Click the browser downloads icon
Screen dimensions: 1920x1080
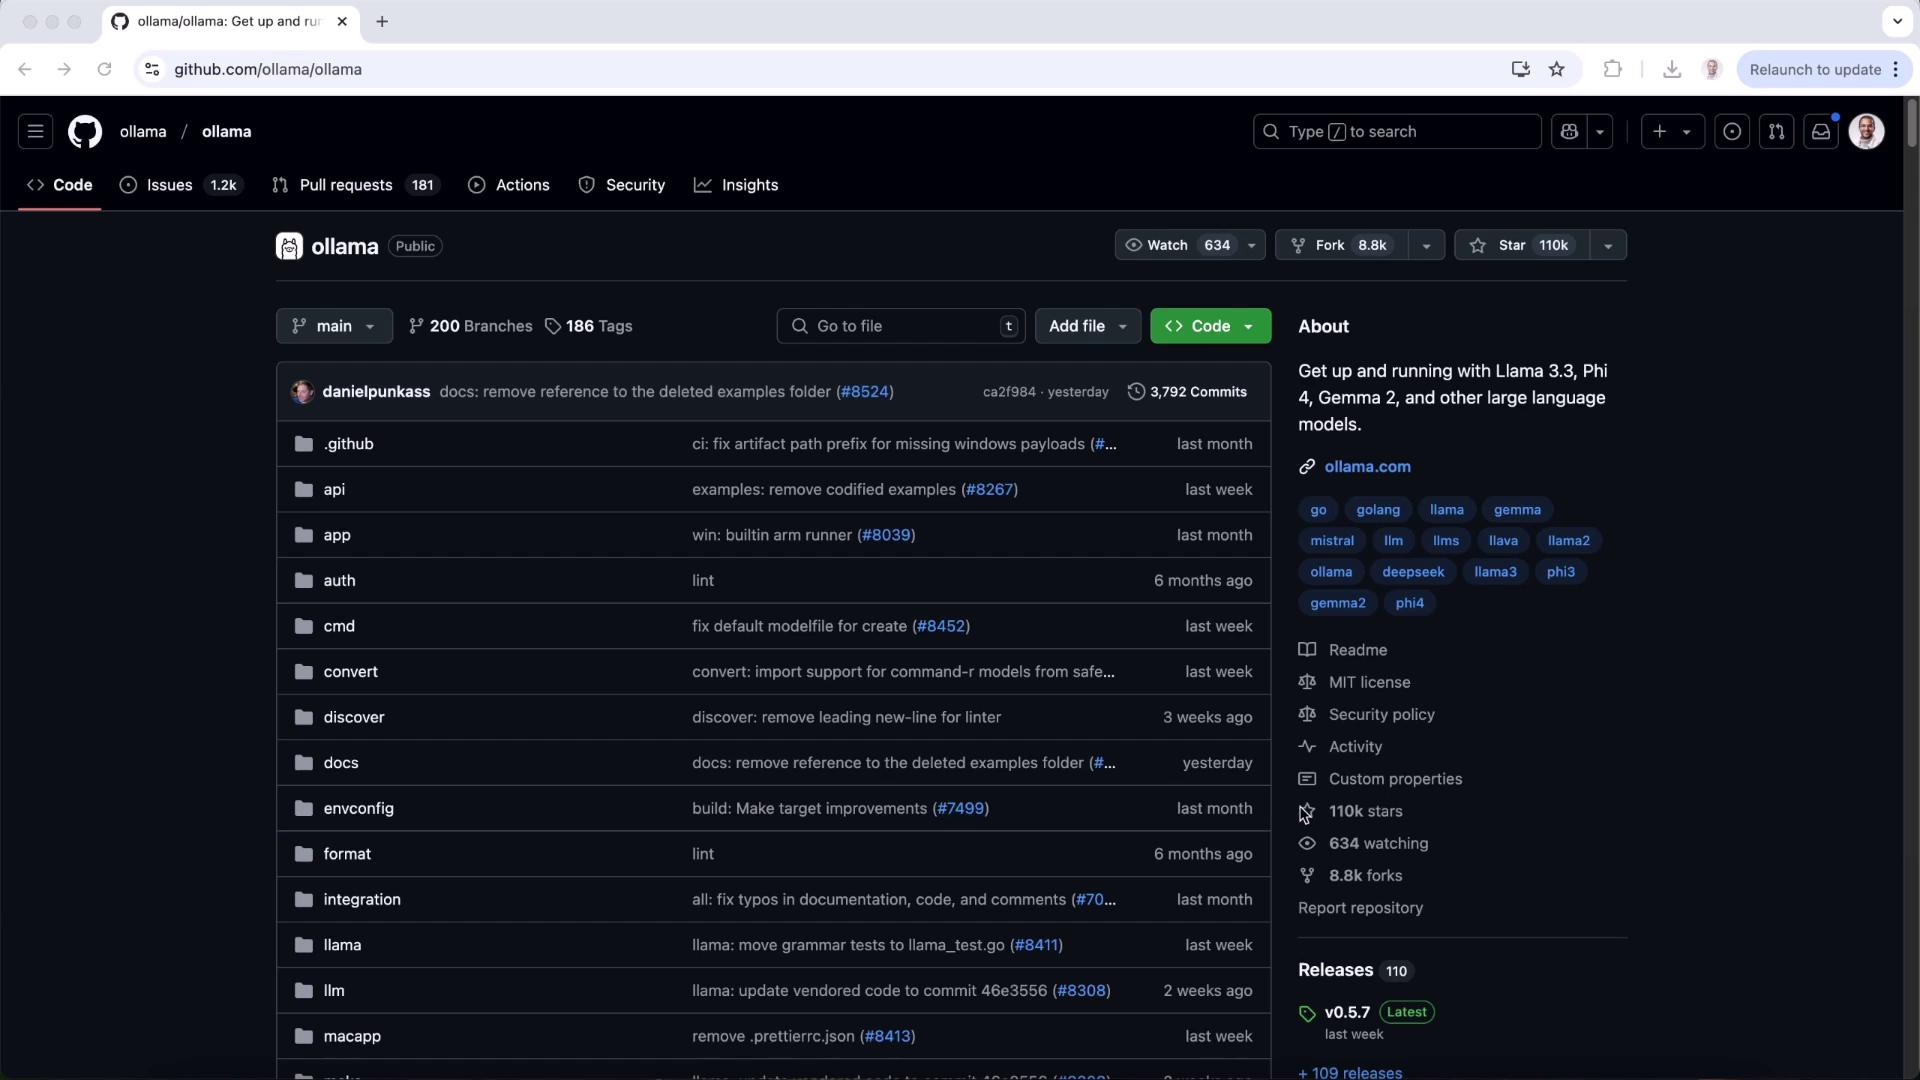pos(1671,69)
